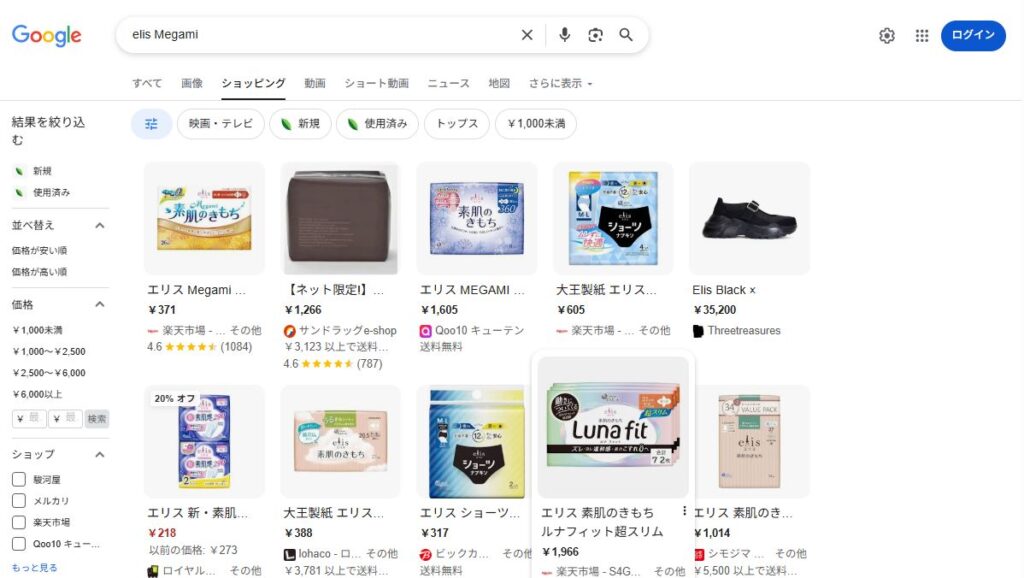Image resolution: width=1024 pixels, height=578 pixels.
Task: Select the トップス filter chip
Action: [456, 123]
